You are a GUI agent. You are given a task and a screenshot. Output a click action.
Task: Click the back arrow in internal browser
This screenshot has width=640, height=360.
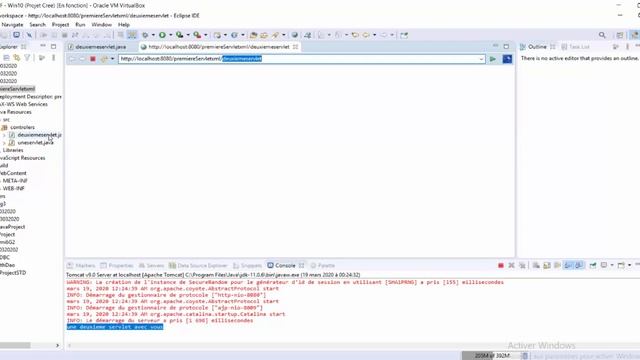tap(72, 59)
